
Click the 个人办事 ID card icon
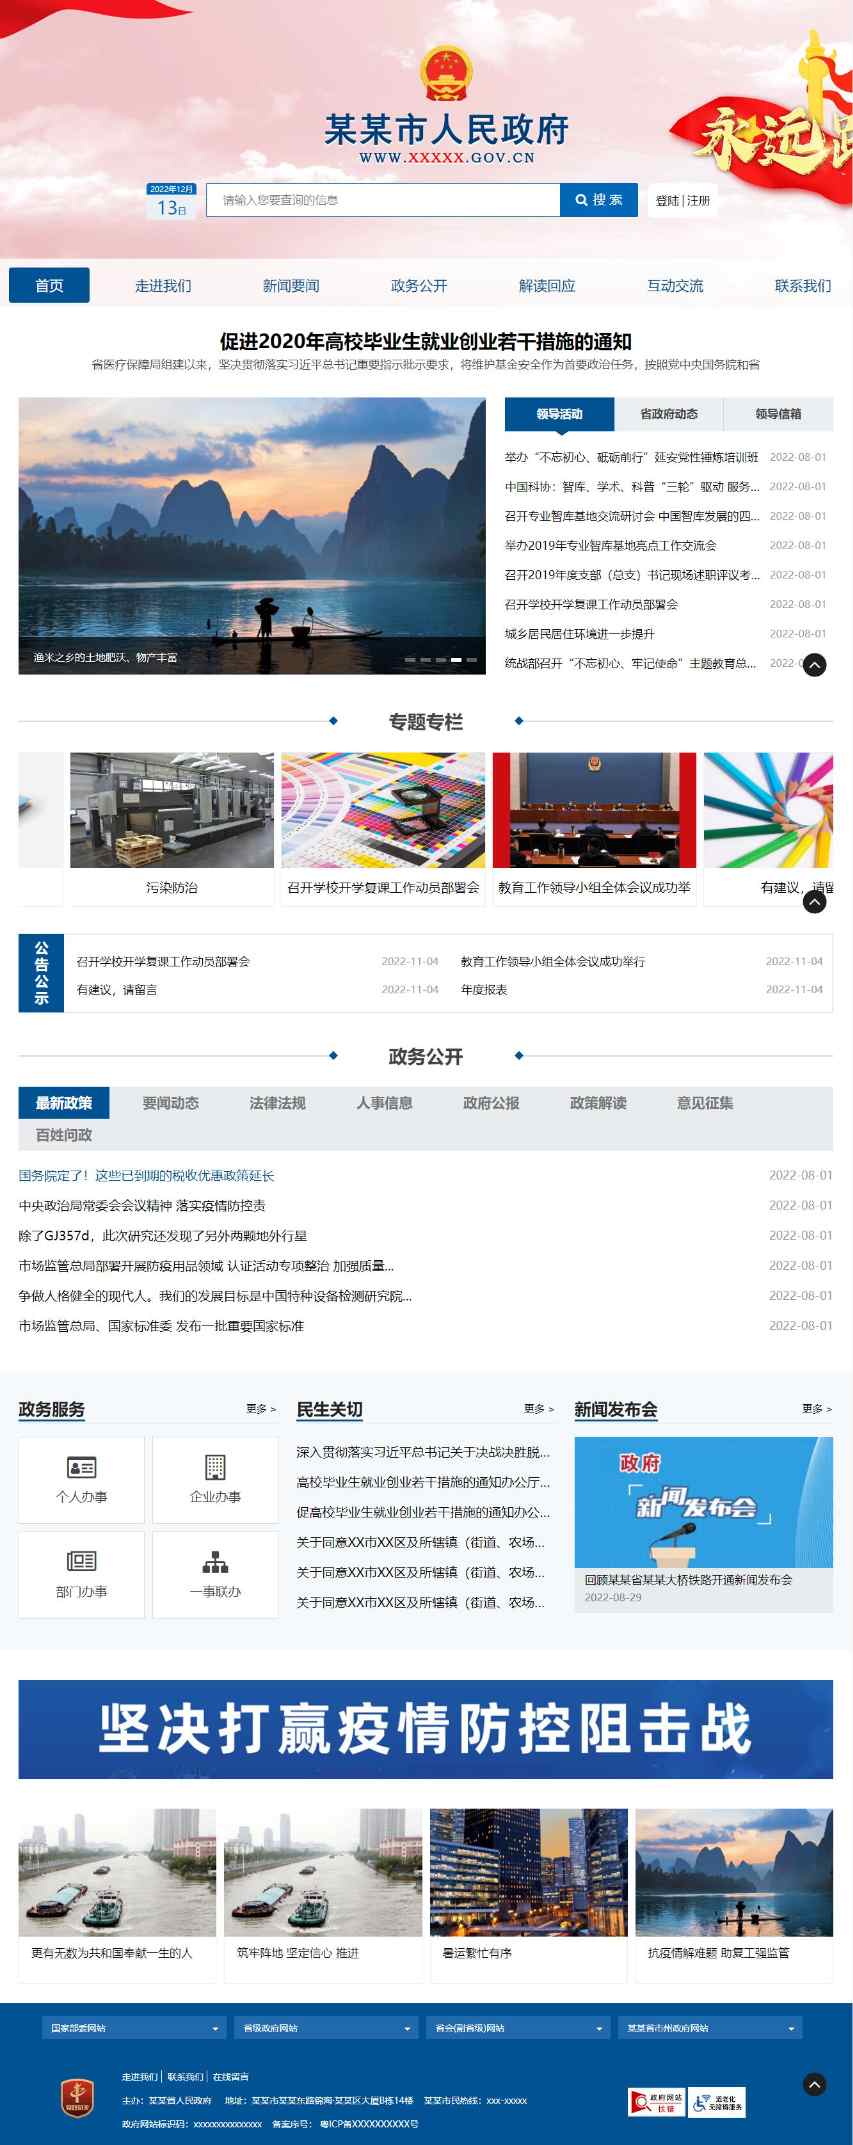coord(81,1467)
